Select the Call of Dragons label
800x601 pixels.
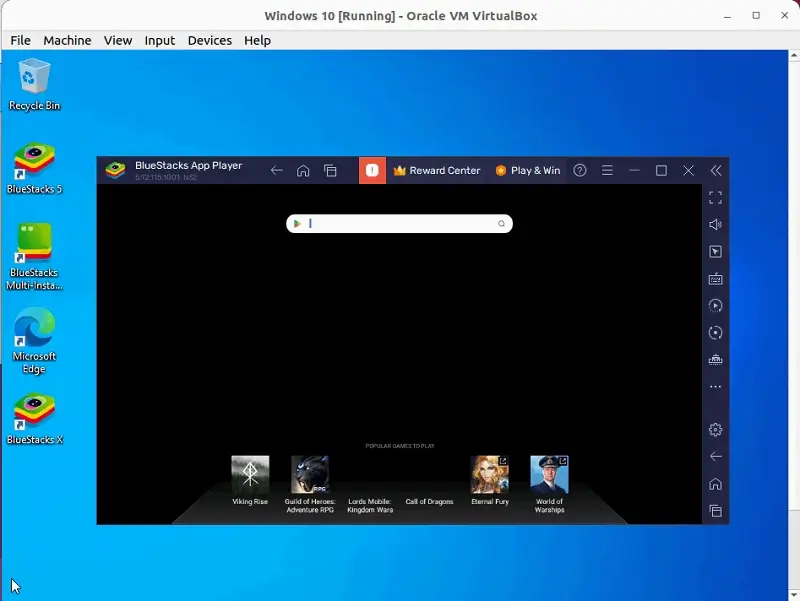tap(430, 502)
